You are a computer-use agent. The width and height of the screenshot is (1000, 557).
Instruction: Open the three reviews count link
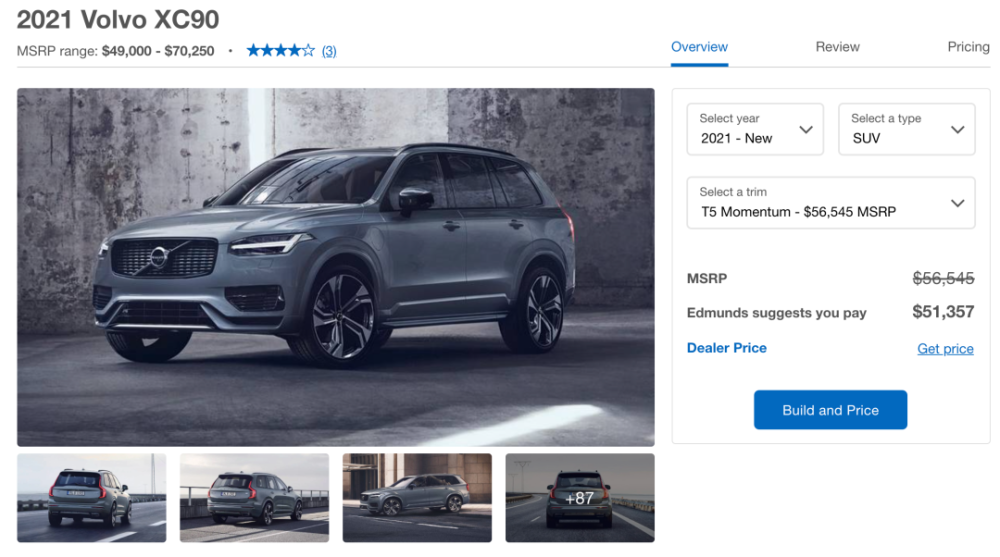[x=329, y=51]
